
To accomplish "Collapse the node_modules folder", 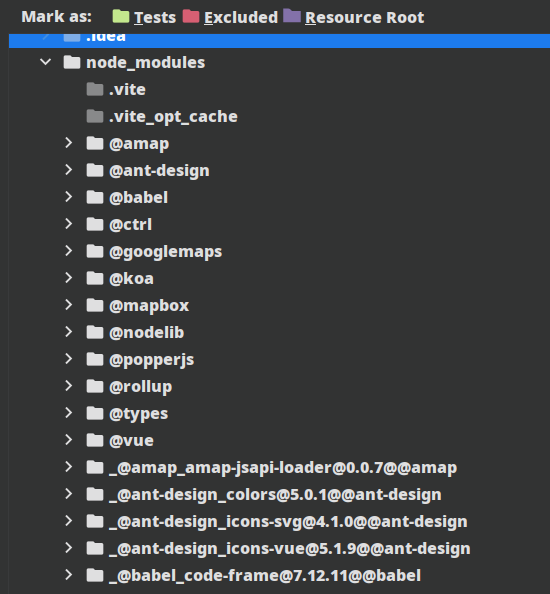I will [46, 62].
